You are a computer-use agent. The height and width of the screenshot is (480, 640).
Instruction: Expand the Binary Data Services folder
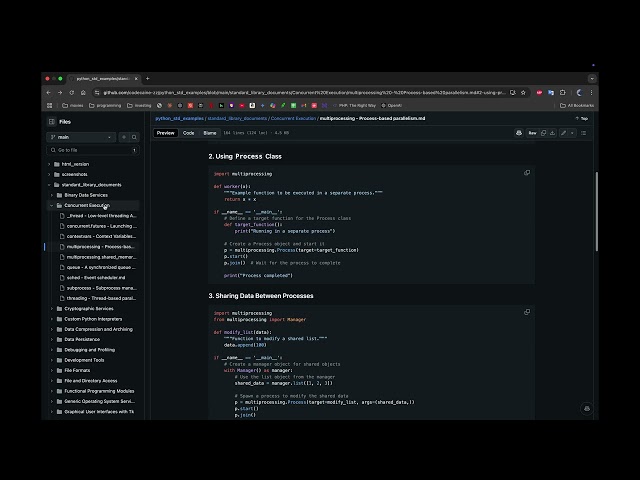pyautogui.click(x=52, y=195)
